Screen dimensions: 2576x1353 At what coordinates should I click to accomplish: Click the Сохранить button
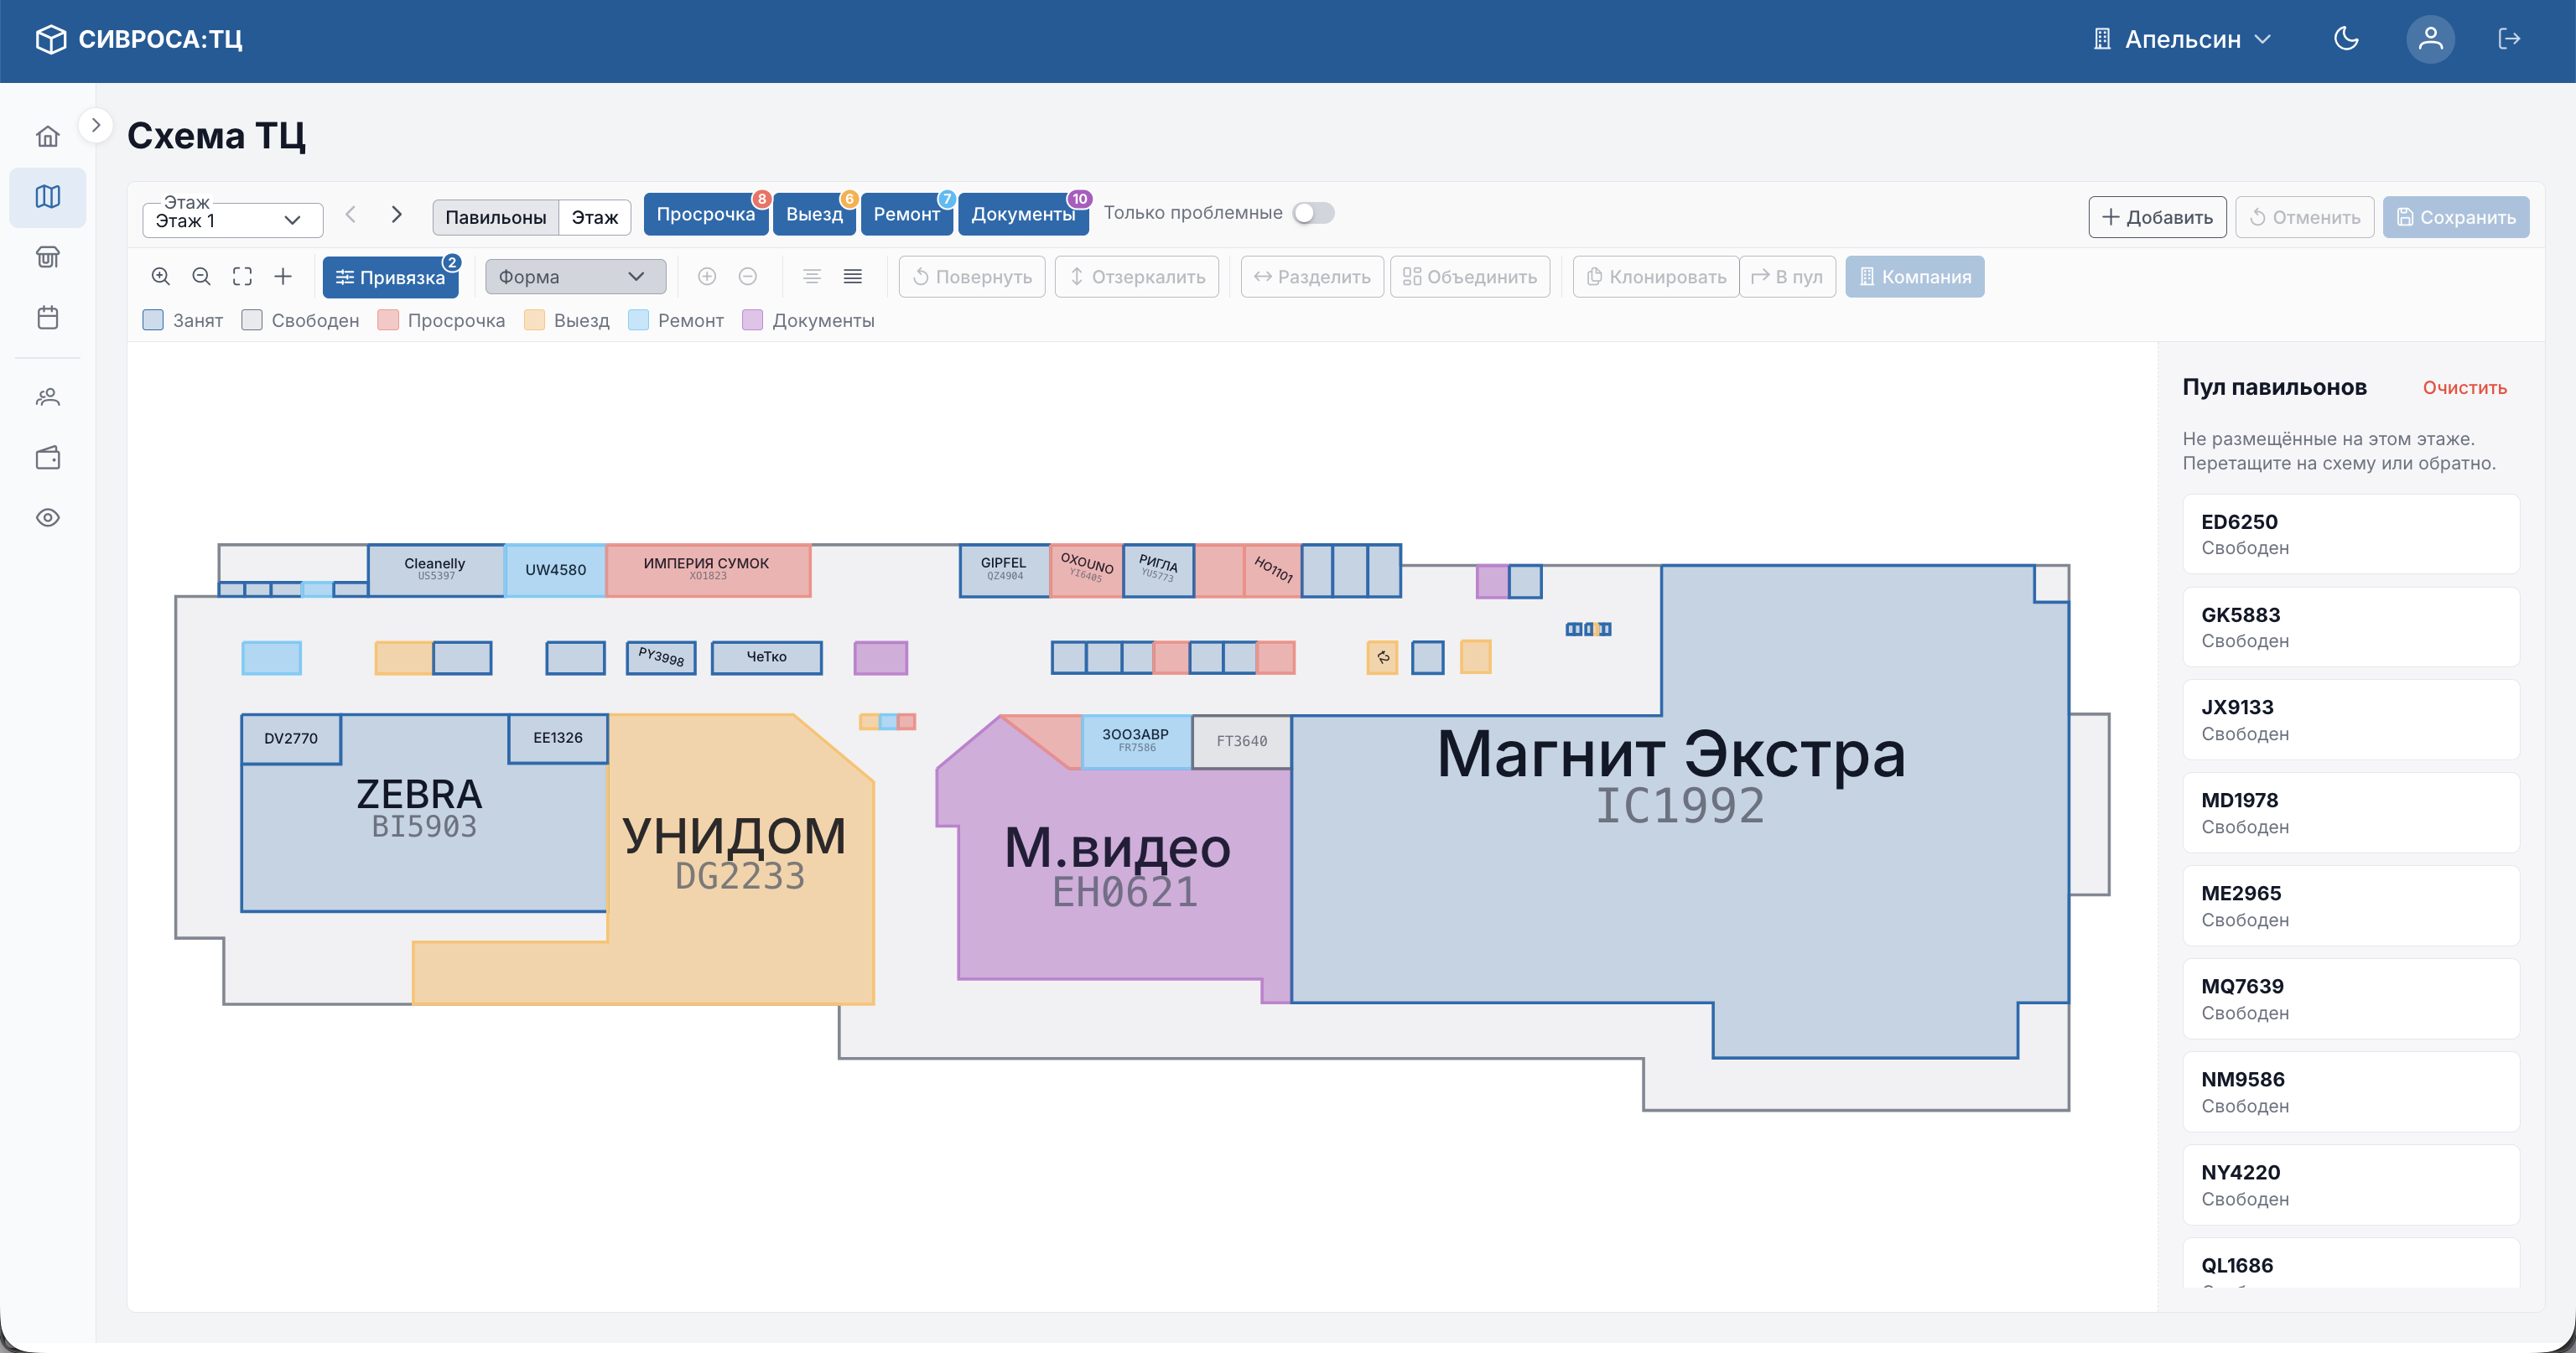click(x=2456, y=217)
